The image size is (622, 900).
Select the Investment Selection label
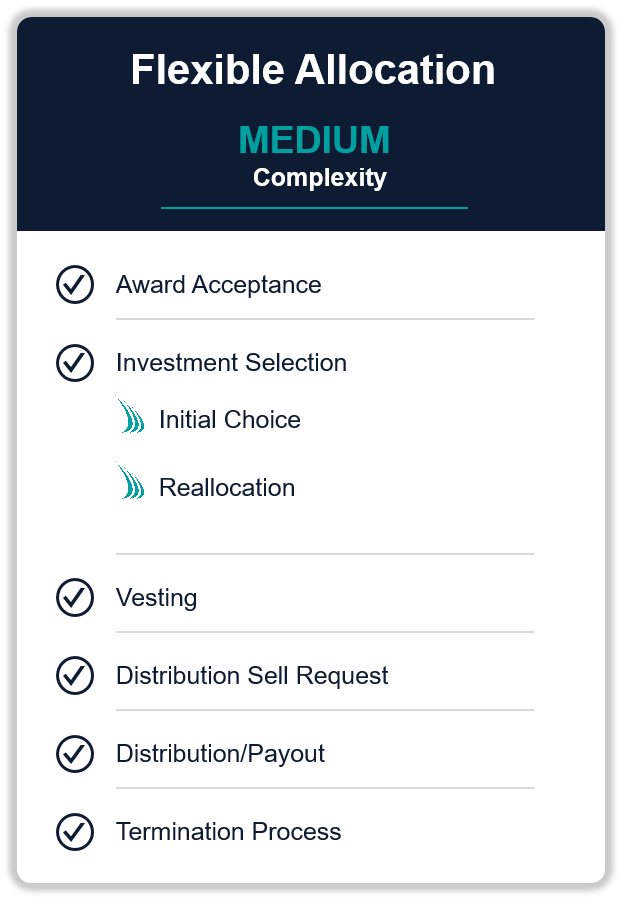click(231, 363)
